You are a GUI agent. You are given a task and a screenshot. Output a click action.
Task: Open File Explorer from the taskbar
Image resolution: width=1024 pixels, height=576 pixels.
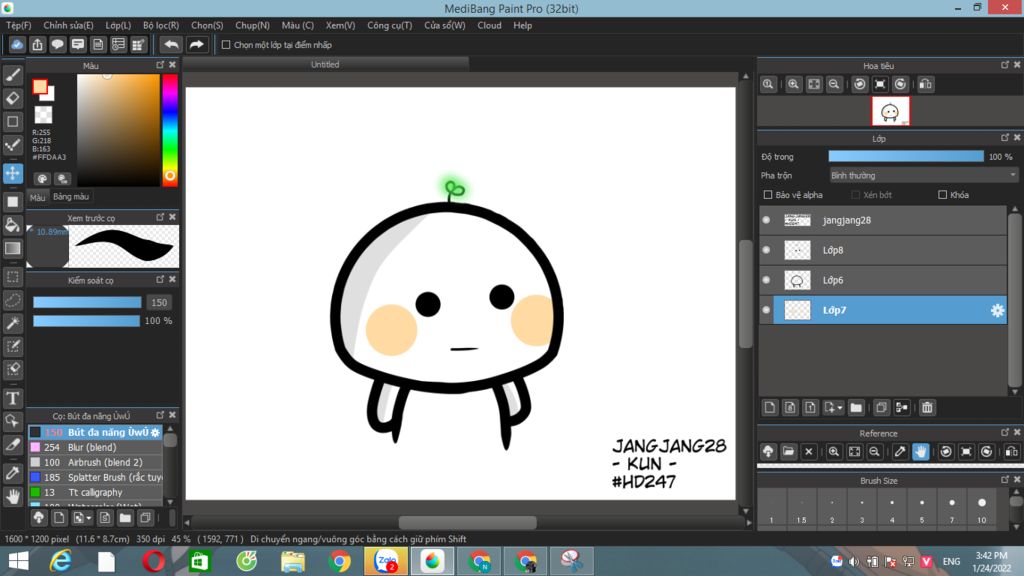point(293,561)
